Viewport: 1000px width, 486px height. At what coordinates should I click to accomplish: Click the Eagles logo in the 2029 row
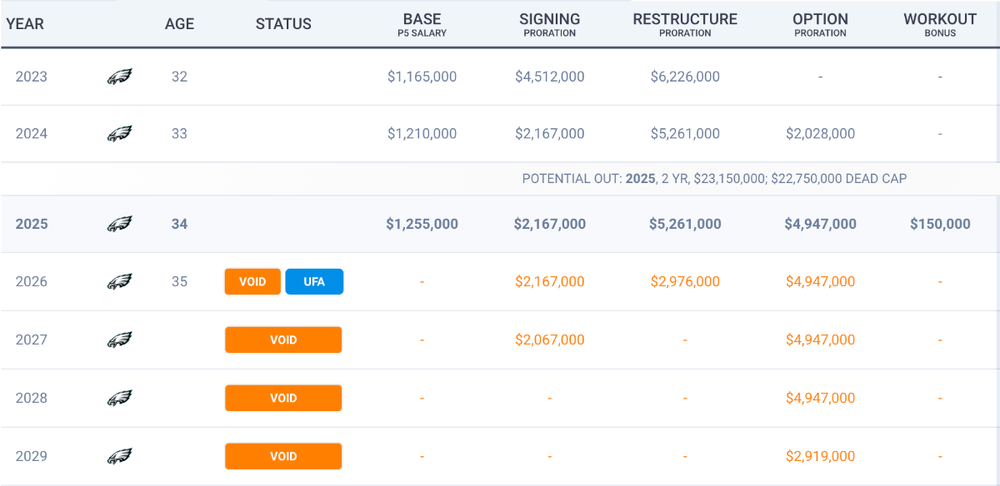click(120, 456)
